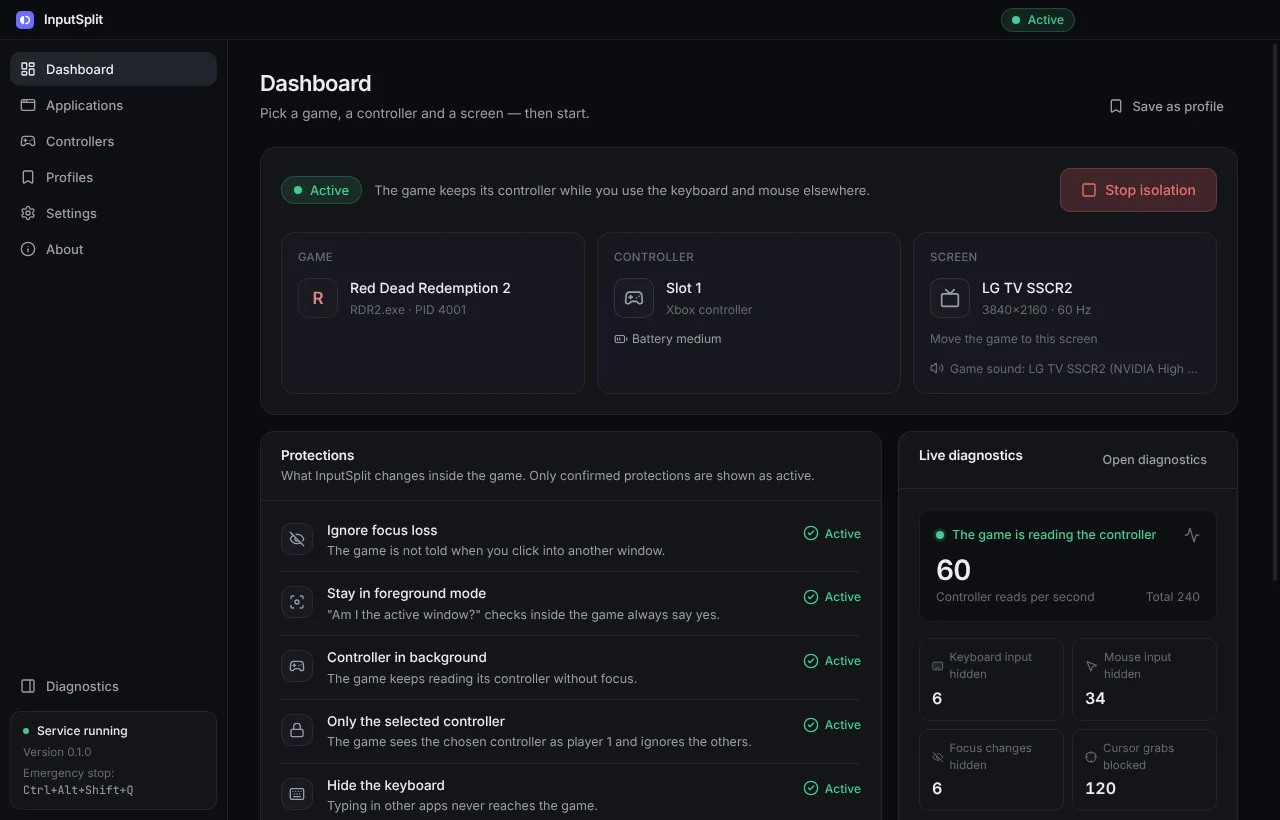Screen dimensions: 1280x820
Task: Click the Slot 1 gamepad icon
Action: (634, 298)
